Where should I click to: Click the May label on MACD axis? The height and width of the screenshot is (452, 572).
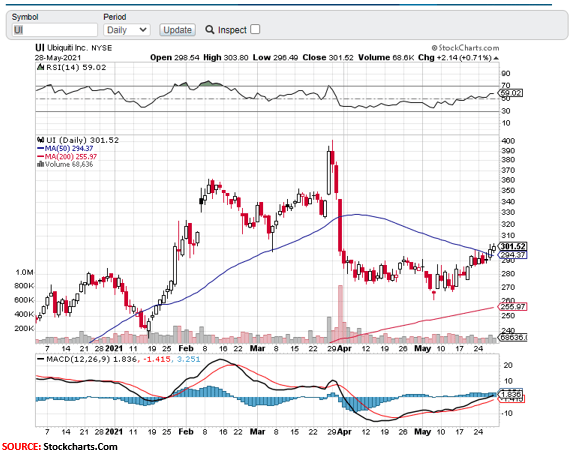[422, 432]
